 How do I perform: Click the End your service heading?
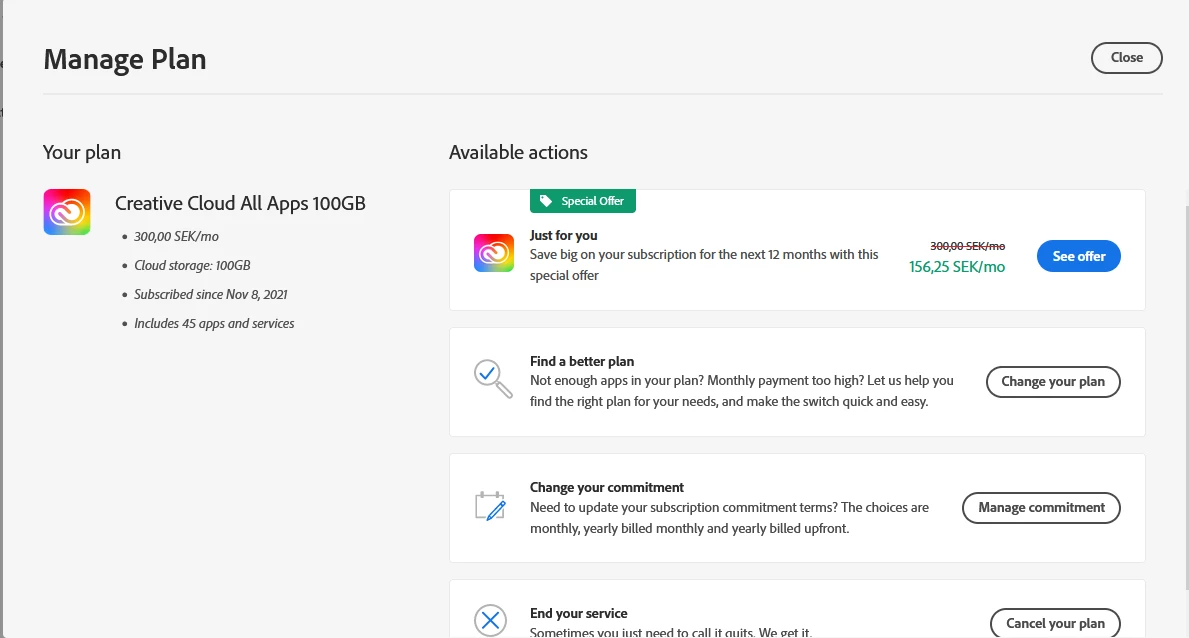579,613
